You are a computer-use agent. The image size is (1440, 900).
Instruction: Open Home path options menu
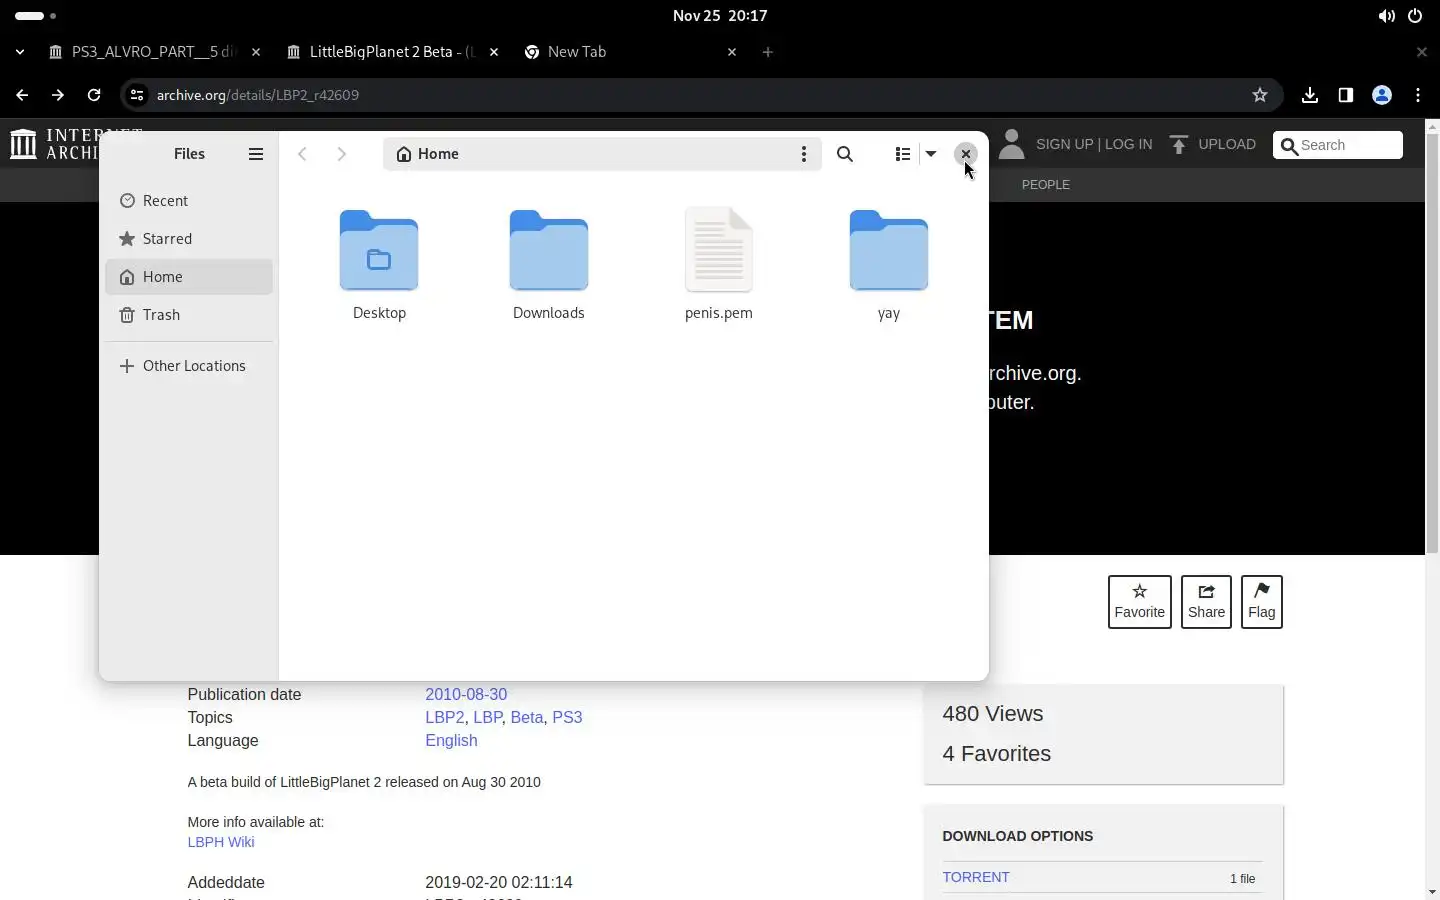pos(804,154)
